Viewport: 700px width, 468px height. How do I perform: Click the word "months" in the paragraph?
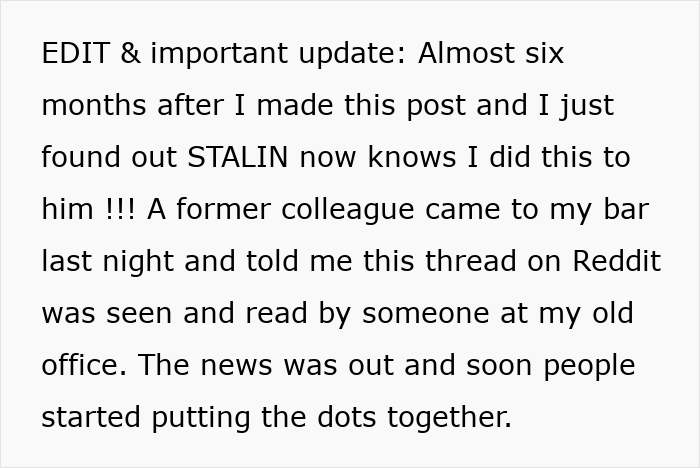[94, 105]
